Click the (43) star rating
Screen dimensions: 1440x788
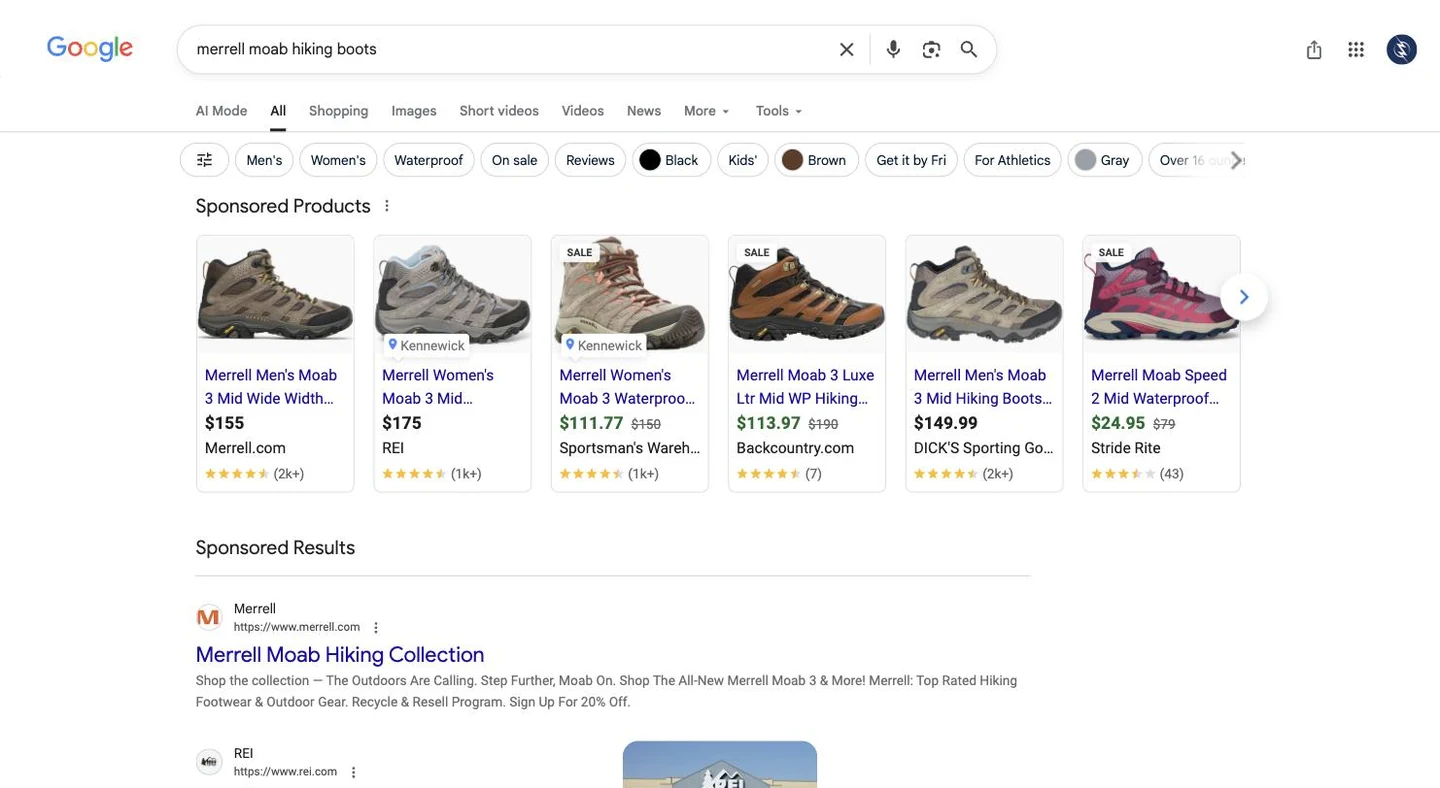point(1137,474)
